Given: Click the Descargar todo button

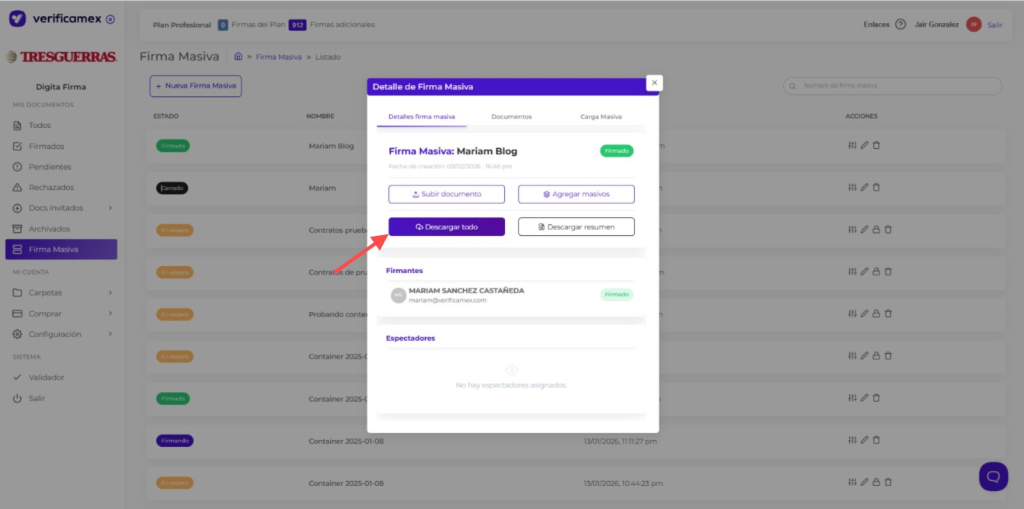Looking at the screenshot, I should tap(446, 227).
